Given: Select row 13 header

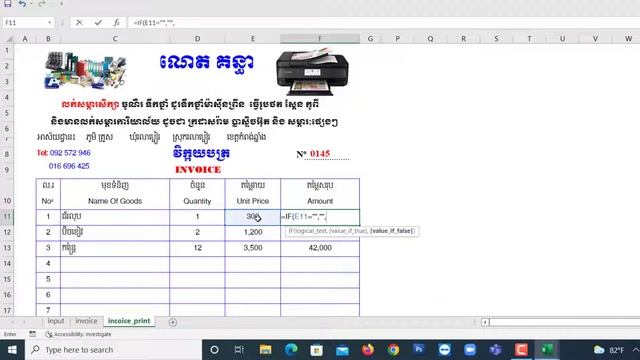Looking at the screenshot, I should click(7, 248).
